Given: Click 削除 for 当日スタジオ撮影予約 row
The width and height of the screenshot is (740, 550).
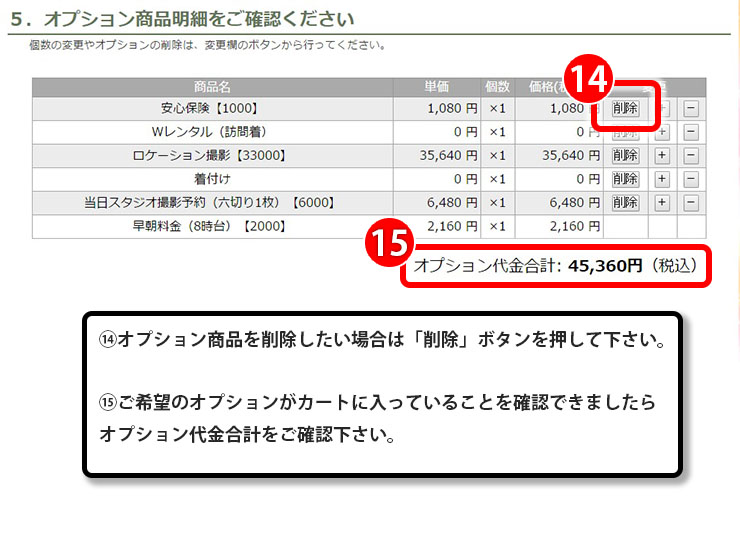Looking at the screenshot, I should click(x=625, y=203).
